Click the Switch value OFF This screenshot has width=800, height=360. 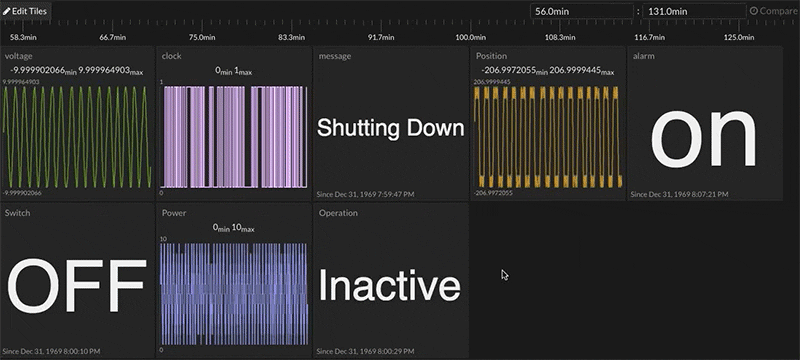click(77, 286)
